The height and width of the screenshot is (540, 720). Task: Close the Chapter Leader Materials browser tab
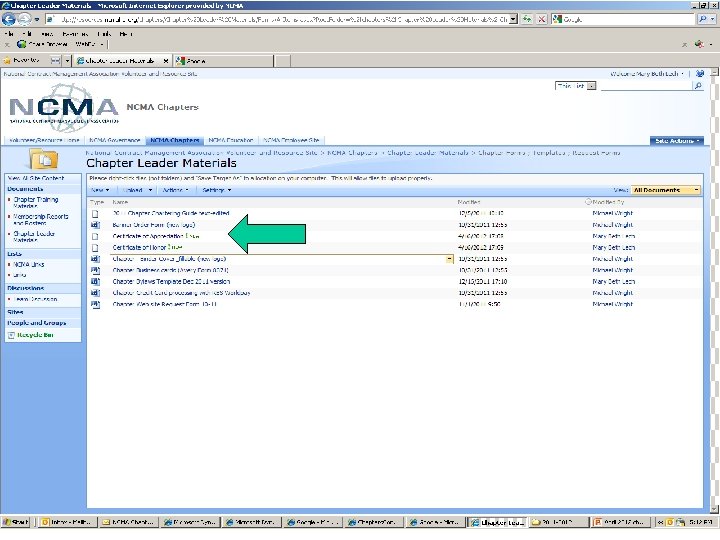pyautogui.click(x=166, y=61)
